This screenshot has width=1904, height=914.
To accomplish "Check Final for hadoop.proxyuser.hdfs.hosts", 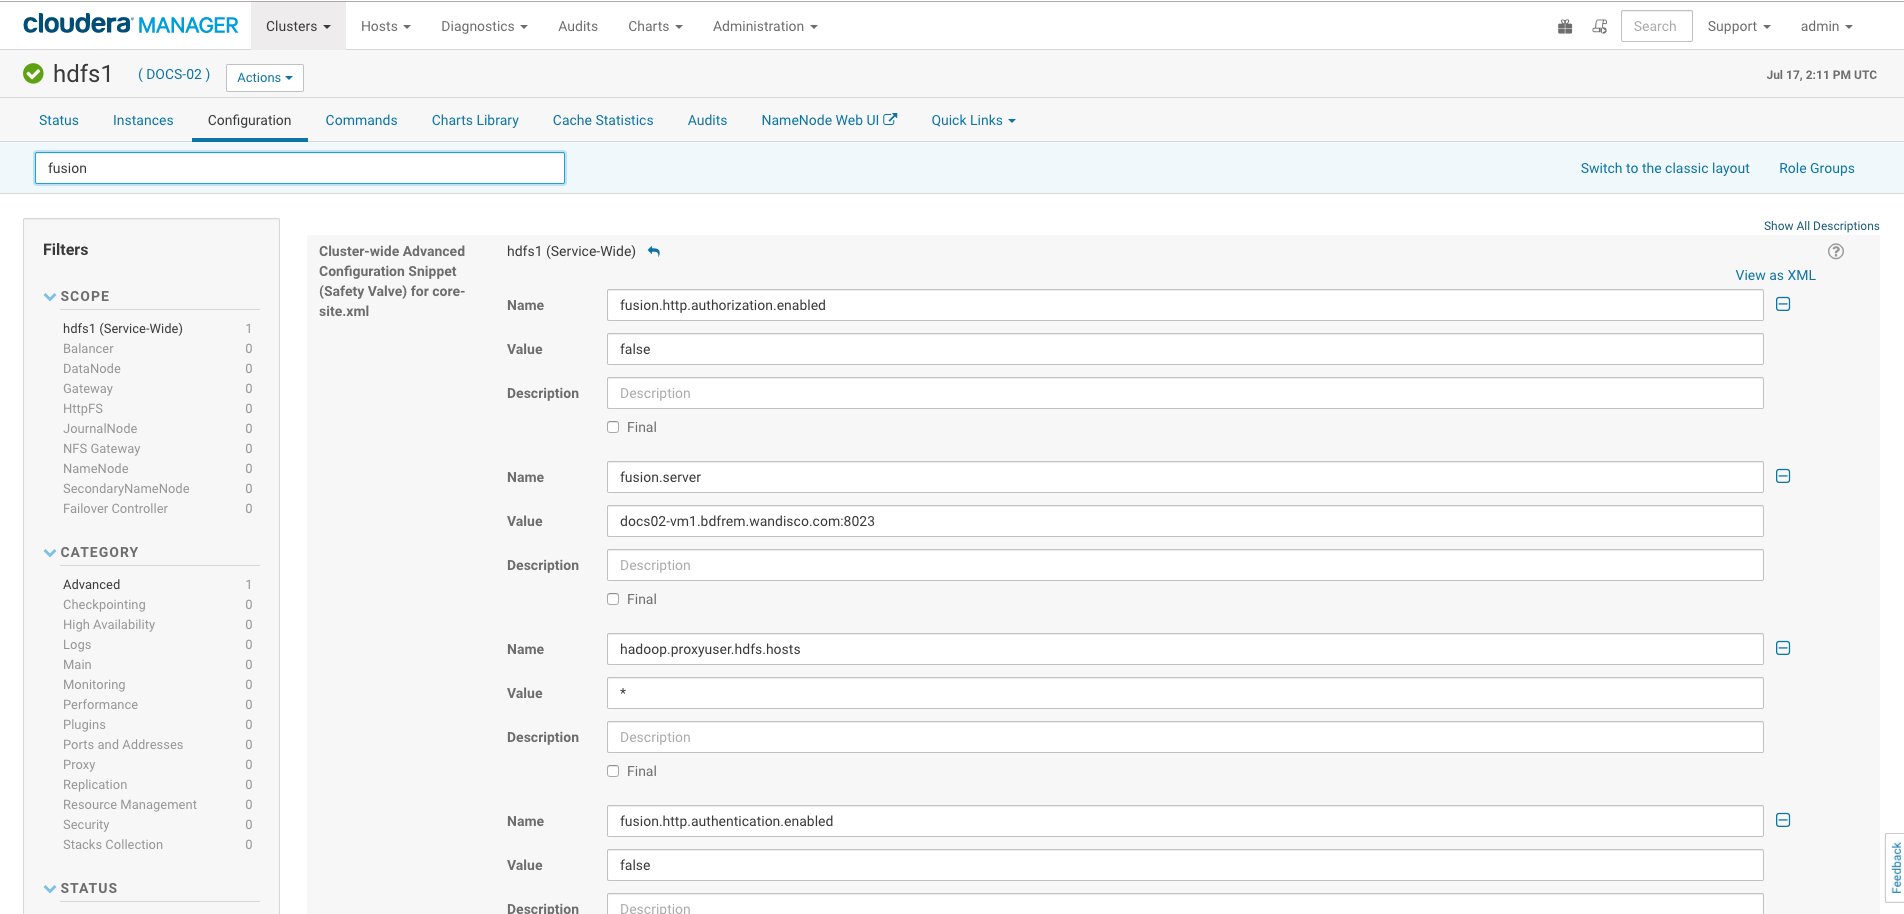I will 612,771.
